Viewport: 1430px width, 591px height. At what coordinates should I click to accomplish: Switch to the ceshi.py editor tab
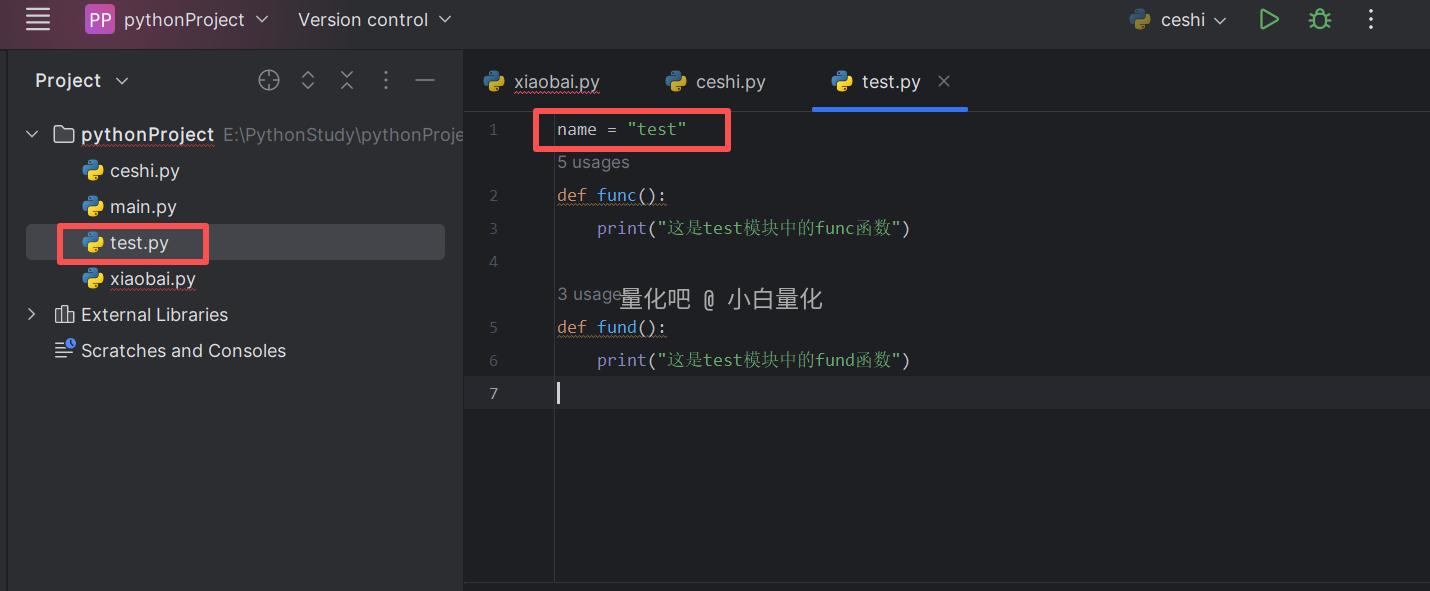716,82
